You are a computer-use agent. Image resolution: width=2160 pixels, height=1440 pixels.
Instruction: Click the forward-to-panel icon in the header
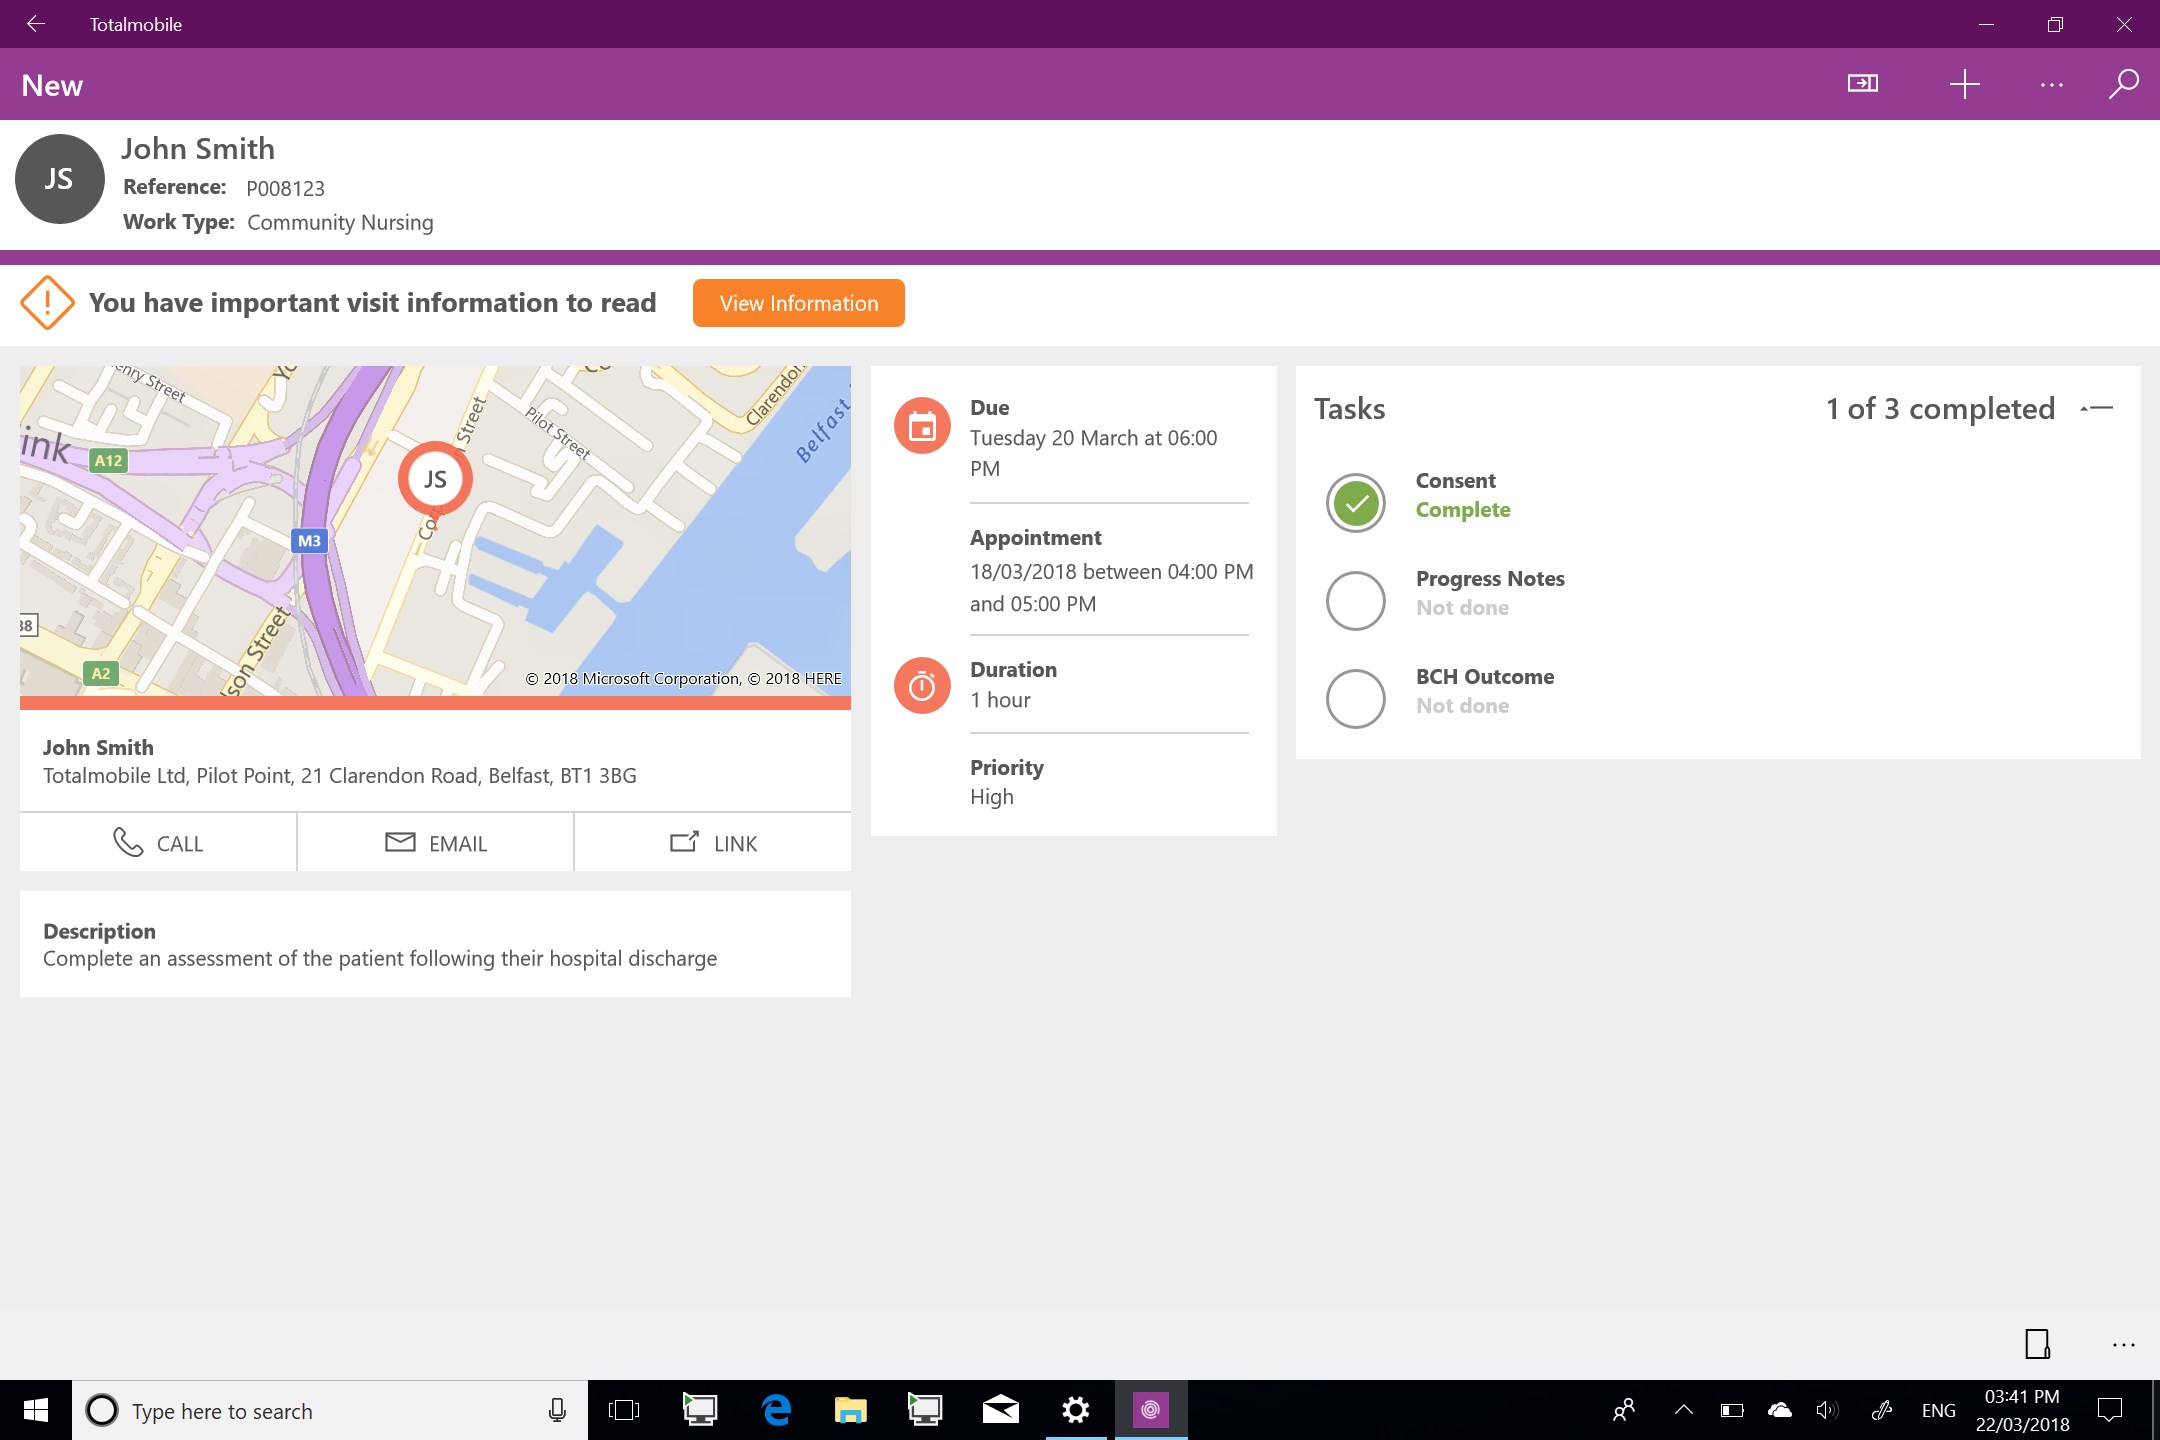1862,84
